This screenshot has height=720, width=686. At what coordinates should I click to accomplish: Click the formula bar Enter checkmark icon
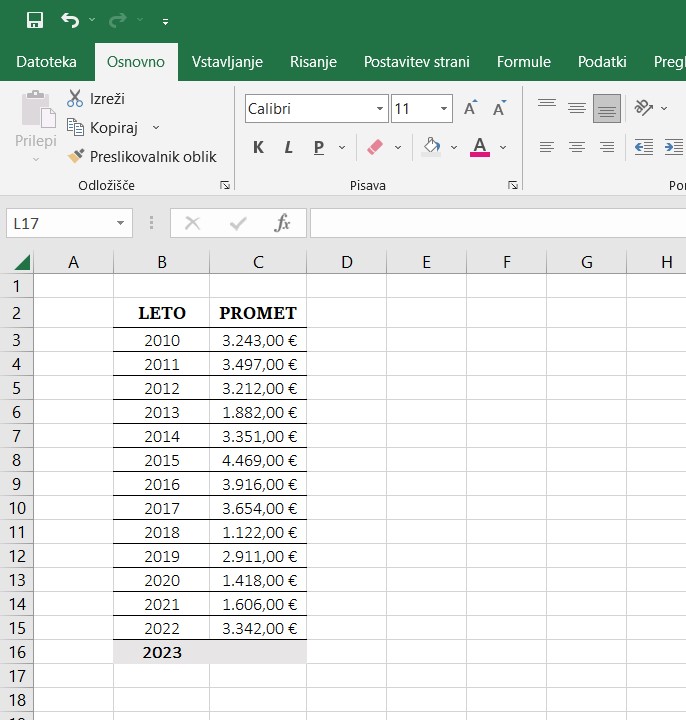pos(238,223)
